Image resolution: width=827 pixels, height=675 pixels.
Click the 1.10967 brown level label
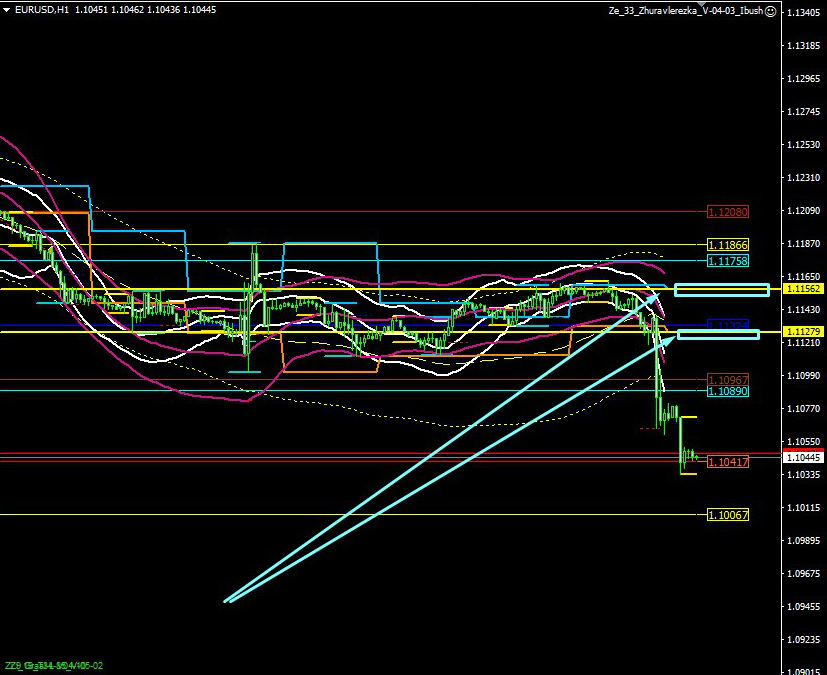point(728,380)
